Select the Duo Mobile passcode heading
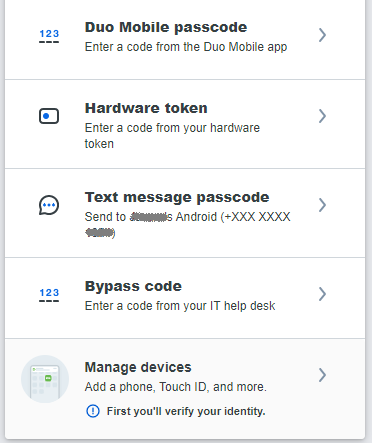Image resolution: width=372 pixels, height=443 pixels. click(x=166, y=27)
